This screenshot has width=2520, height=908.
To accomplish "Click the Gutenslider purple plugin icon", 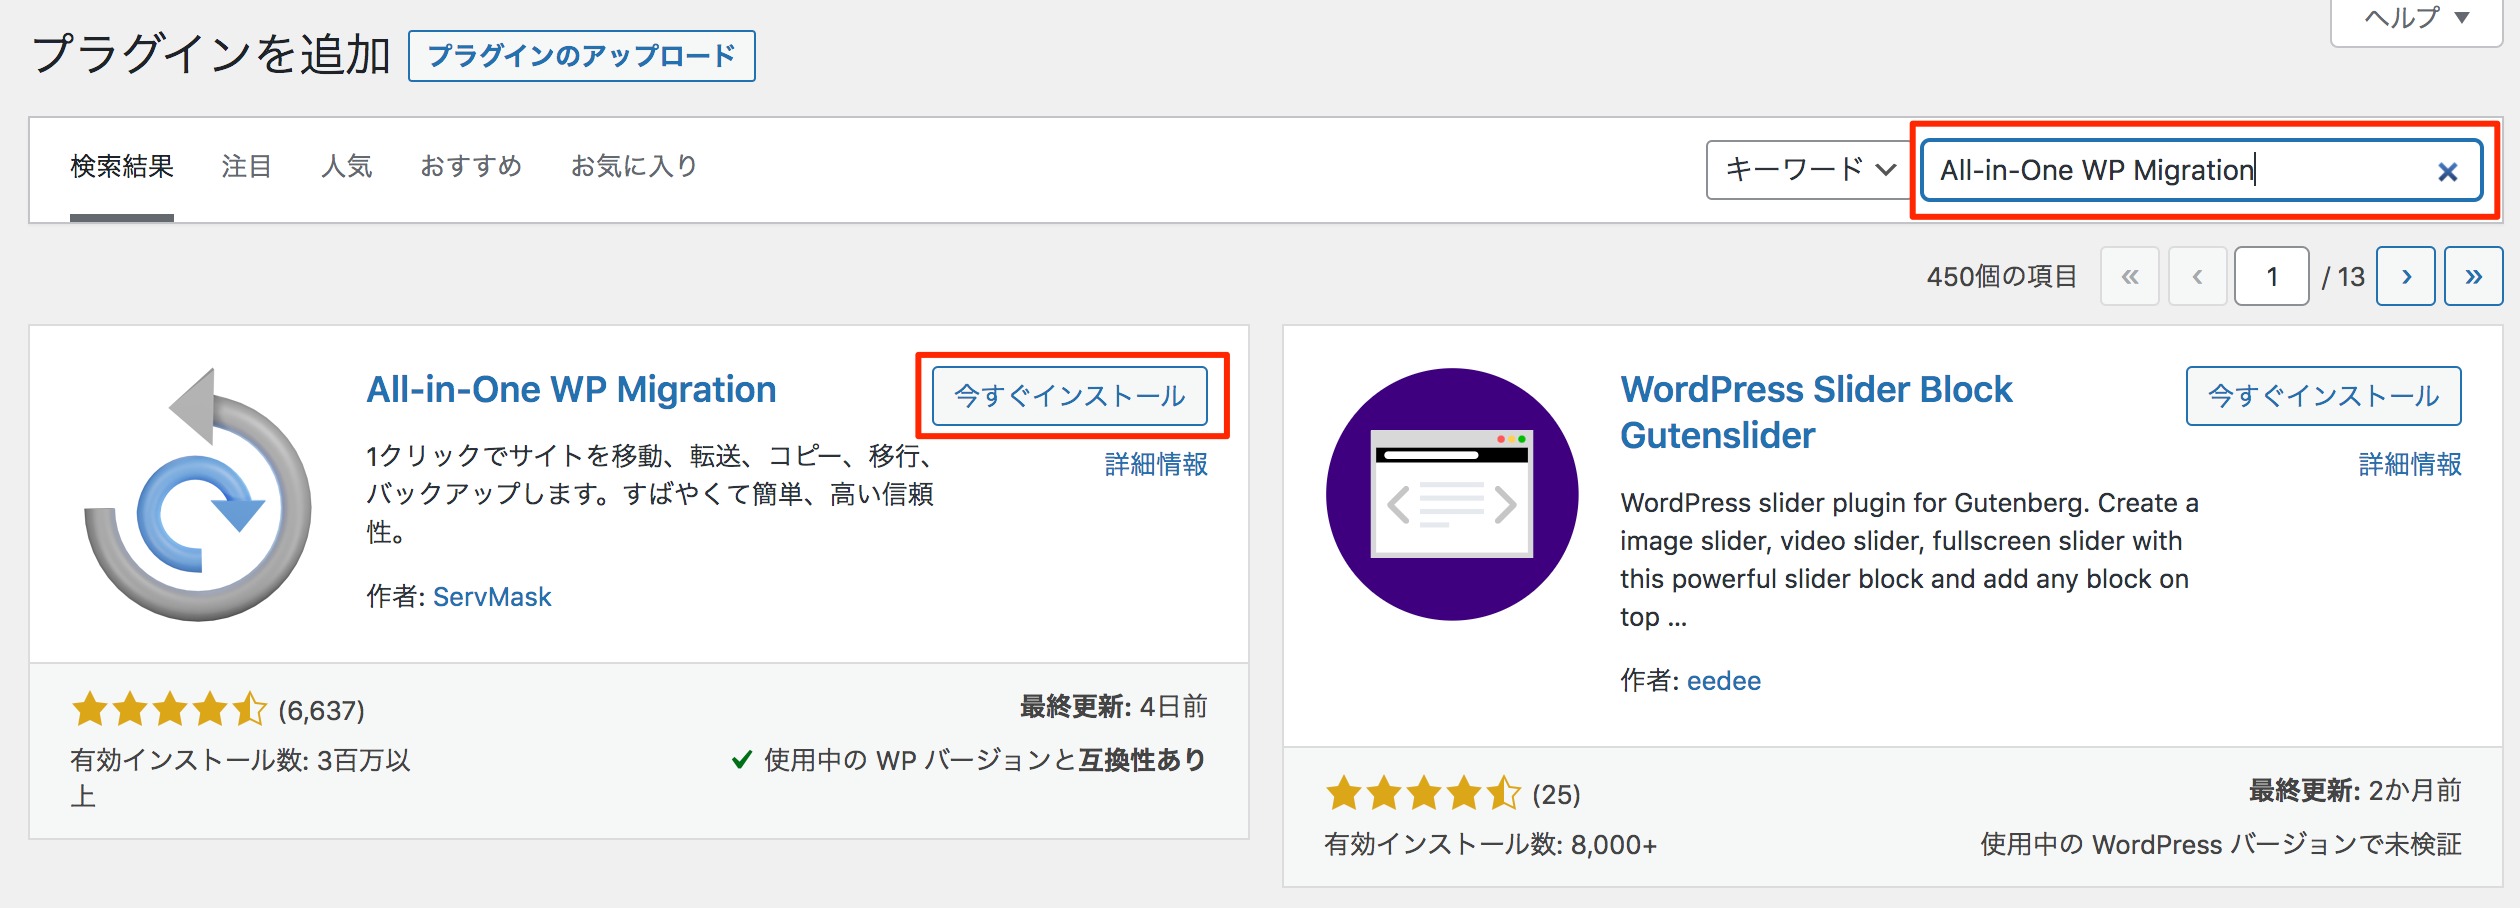I will tap(1452, 495).
